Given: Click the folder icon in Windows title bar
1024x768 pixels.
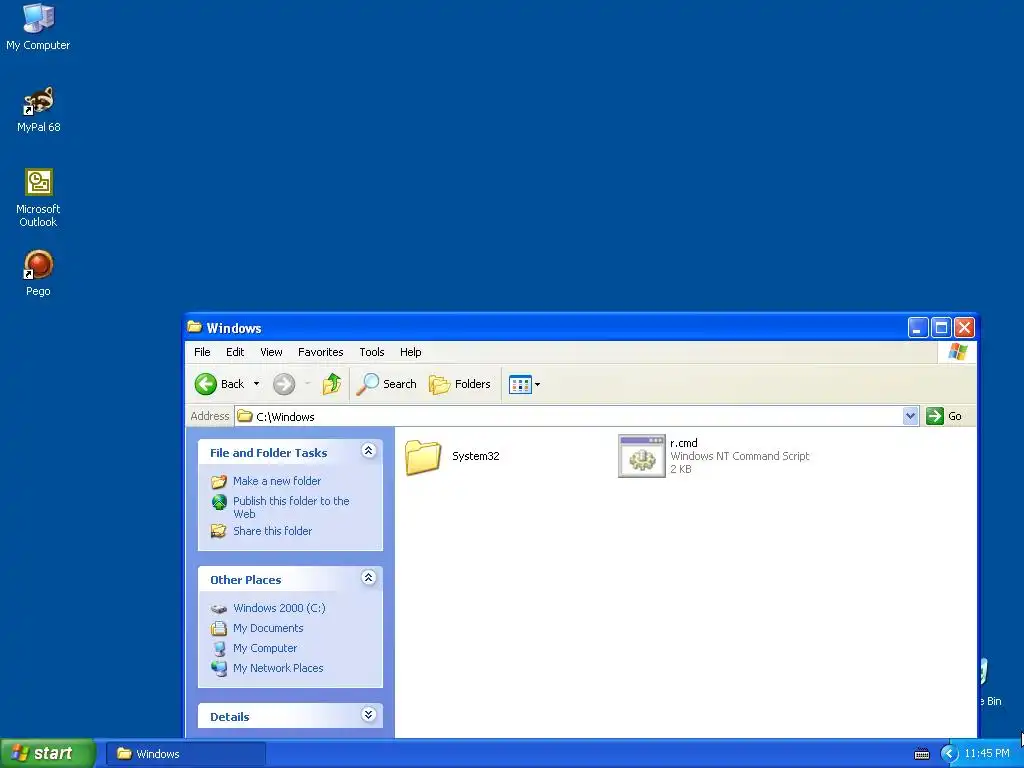Looking at the screenshot, I should pyautogui.click(x=194, y=327).
